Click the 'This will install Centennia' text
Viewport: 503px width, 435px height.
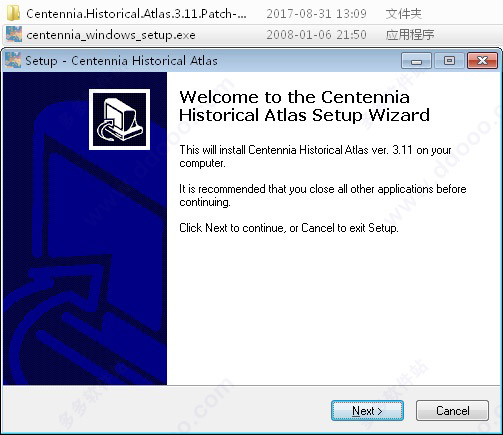point(315,156)
